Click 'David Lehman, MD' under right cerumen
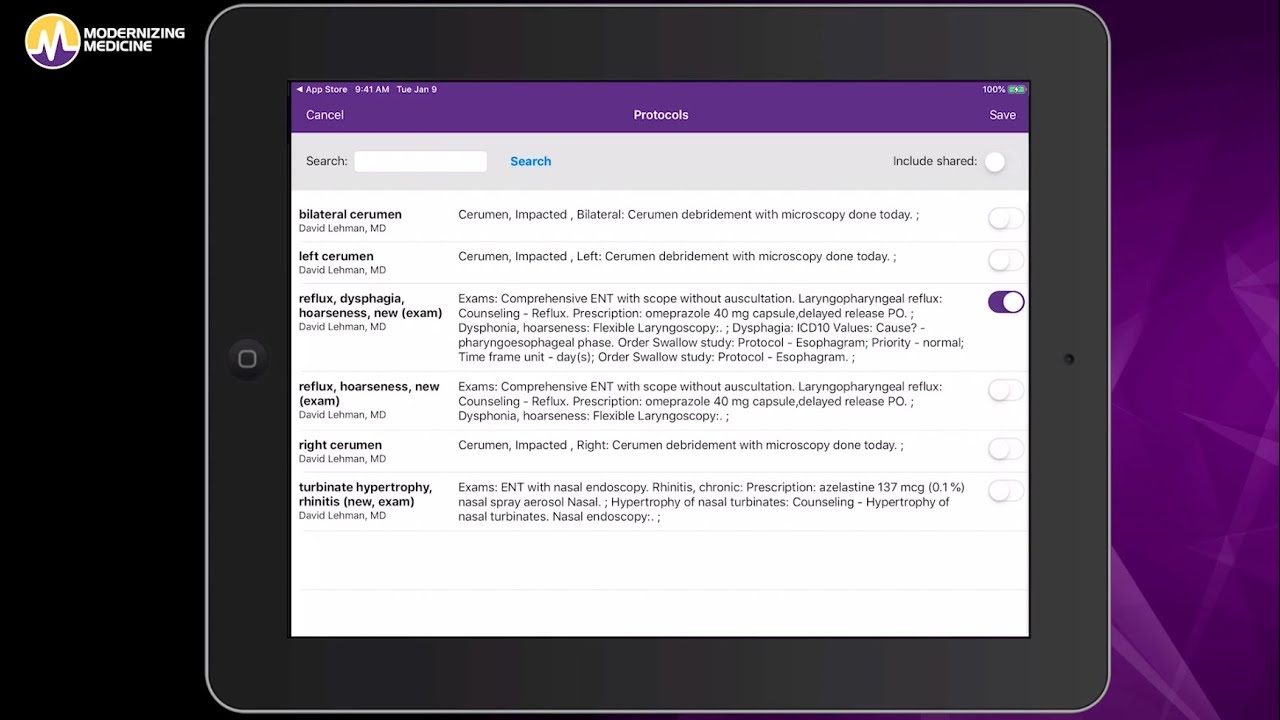The image size is (1280, 720). (x=342, y=459)
